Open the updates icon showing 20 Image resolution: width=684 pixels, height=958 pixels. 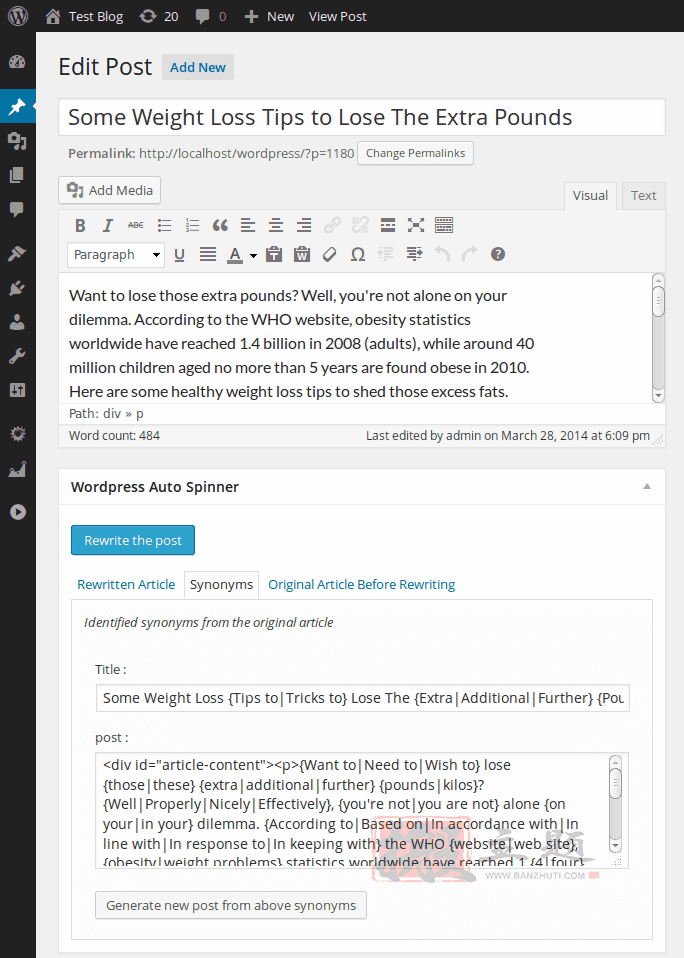click(x=159, y=16)
